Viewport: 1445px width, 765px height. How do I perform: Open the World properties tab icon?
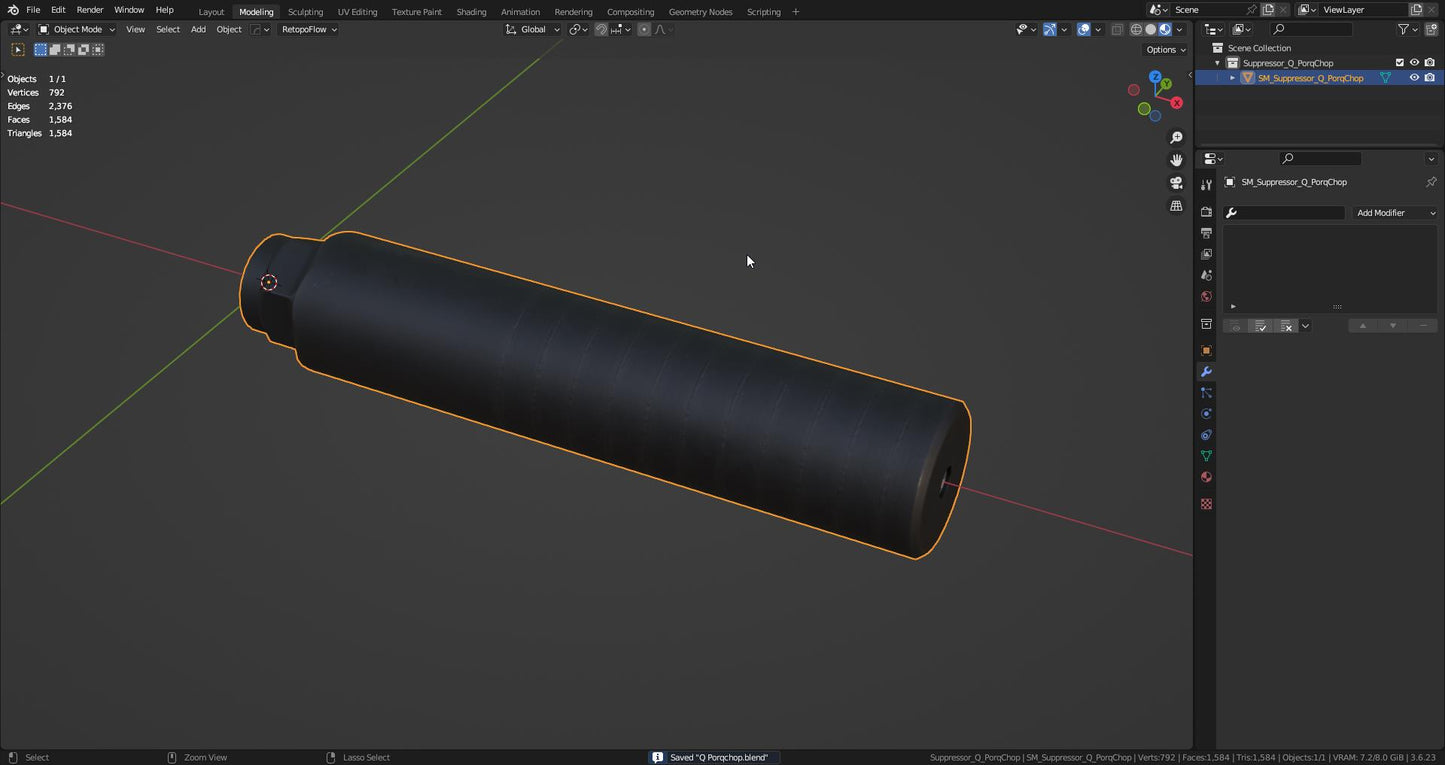[x=1206, y=297]
